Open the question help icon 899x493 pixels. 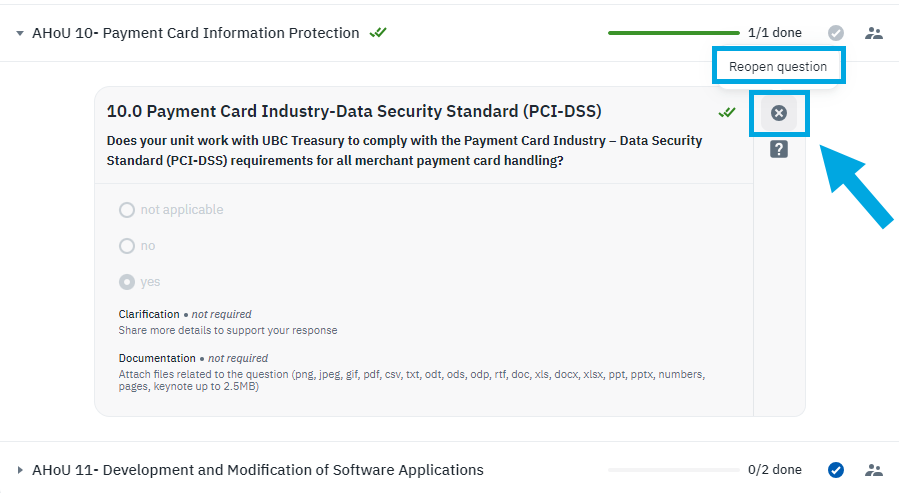click(779, 149)
